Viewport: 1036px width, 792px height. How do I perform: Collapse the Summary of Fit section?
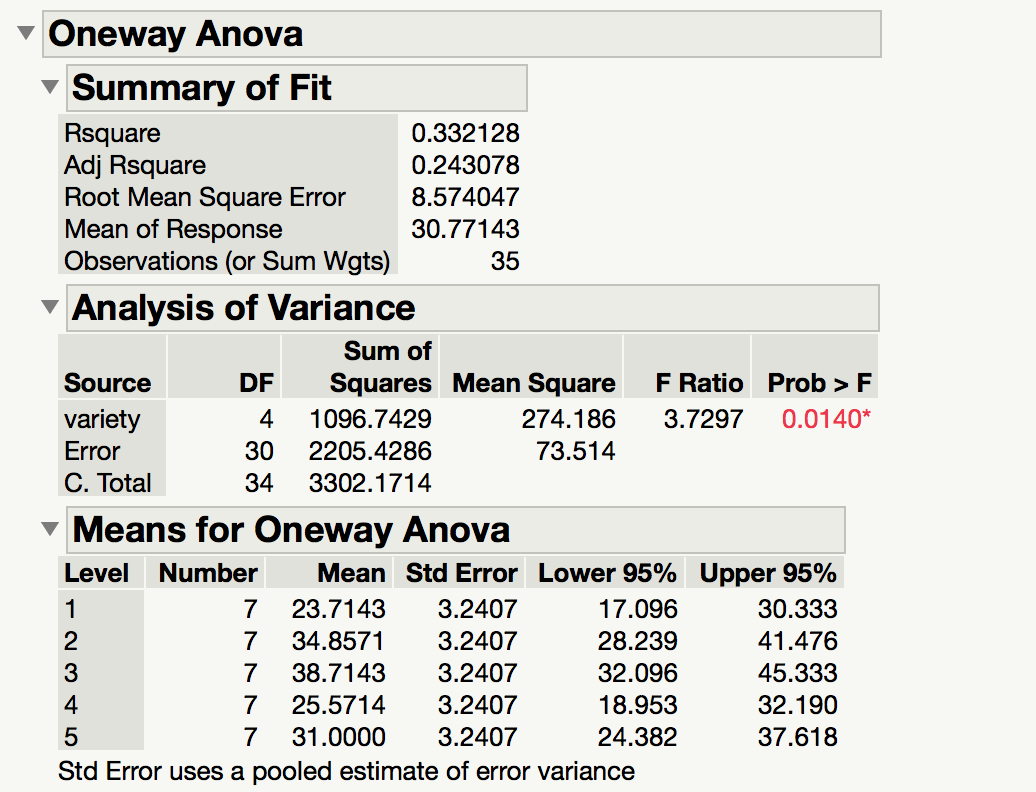(49, 87)
